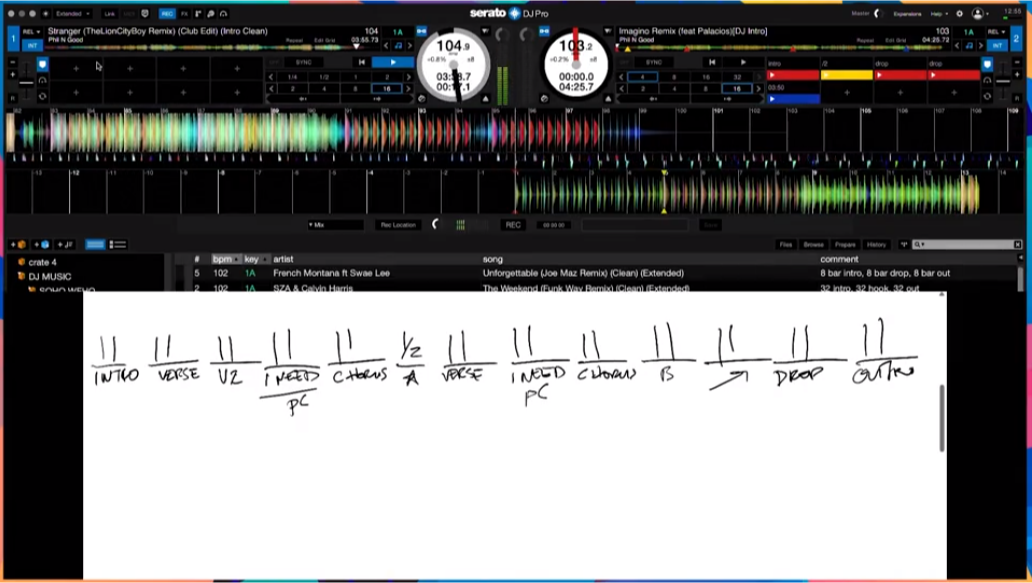This screenshot has width=1032, height=583.
Task: Show next loop sizes on deck 1
Action: 409,77
